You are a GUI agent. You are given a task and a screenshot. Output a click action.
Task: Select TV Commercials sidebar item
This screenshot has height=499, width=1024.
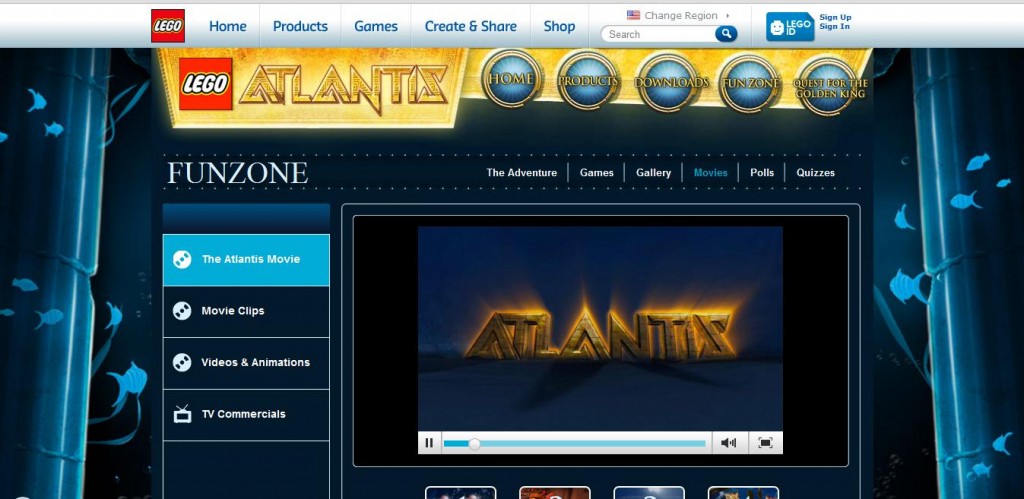[246, 415]
